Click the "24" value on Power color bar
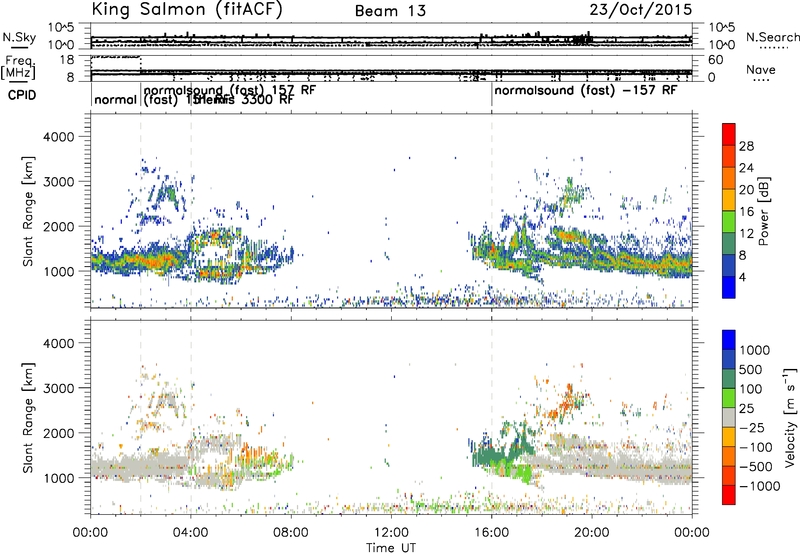This screenshot has height=554, width=800. pyautogui.click(x=746, y=168)
